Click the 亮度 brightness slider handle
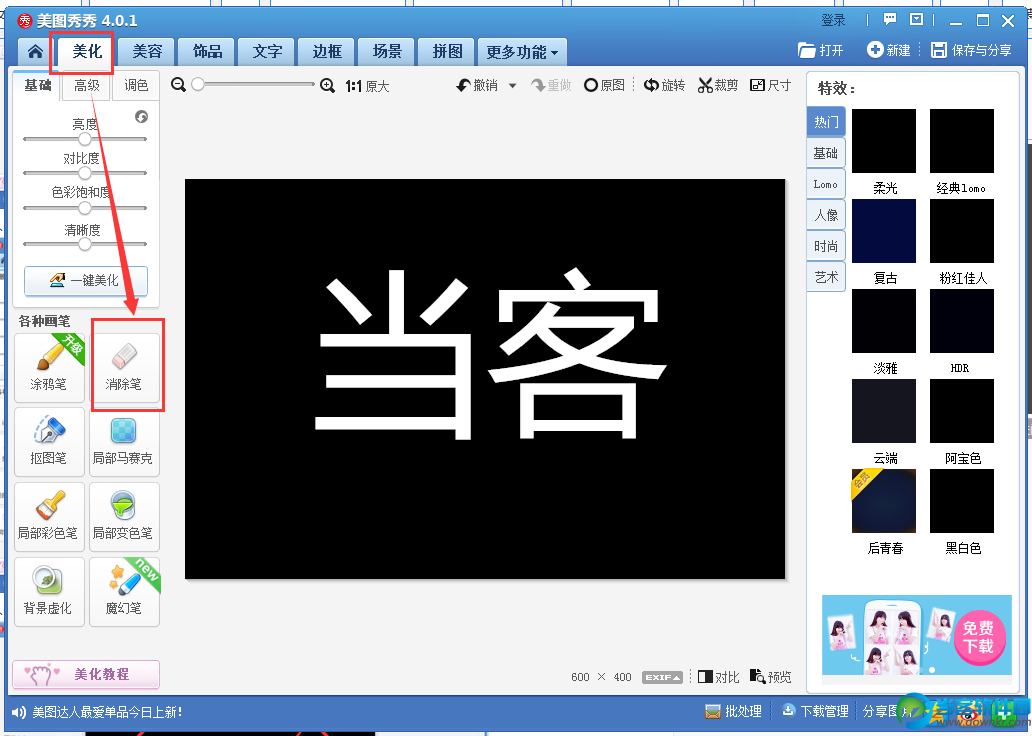 (85, 139)
